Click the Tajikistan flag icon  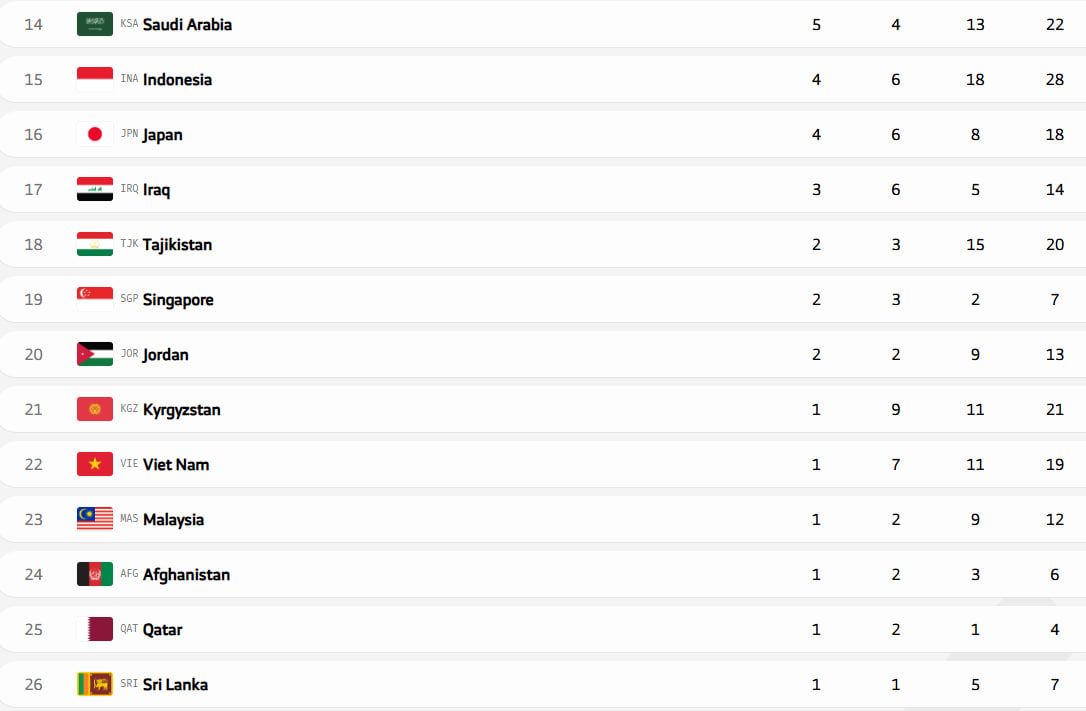tap(95, 244)
